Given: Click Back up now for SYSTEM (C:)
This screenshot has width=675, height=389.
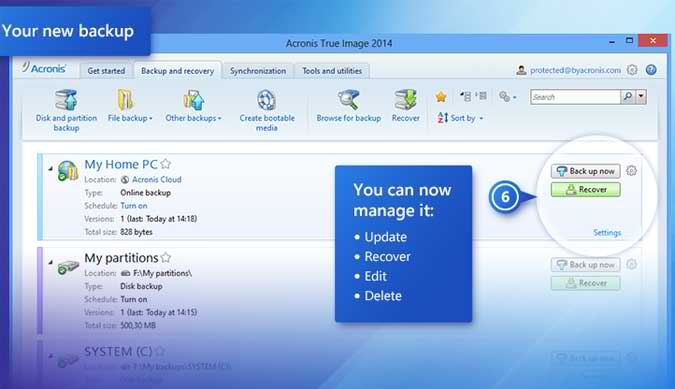Looking at the screenshot, I should pos(585,358).
